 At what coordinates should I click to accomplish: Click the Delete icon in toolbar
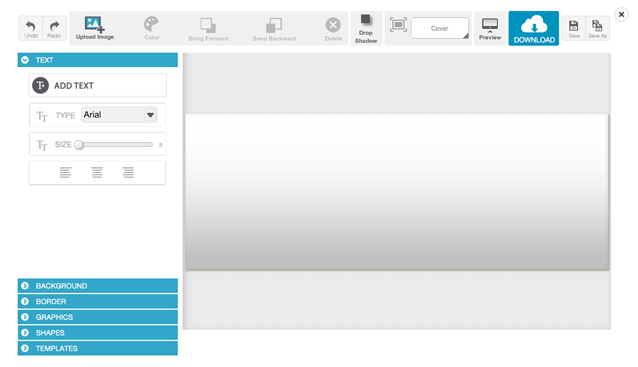point(333,25)
